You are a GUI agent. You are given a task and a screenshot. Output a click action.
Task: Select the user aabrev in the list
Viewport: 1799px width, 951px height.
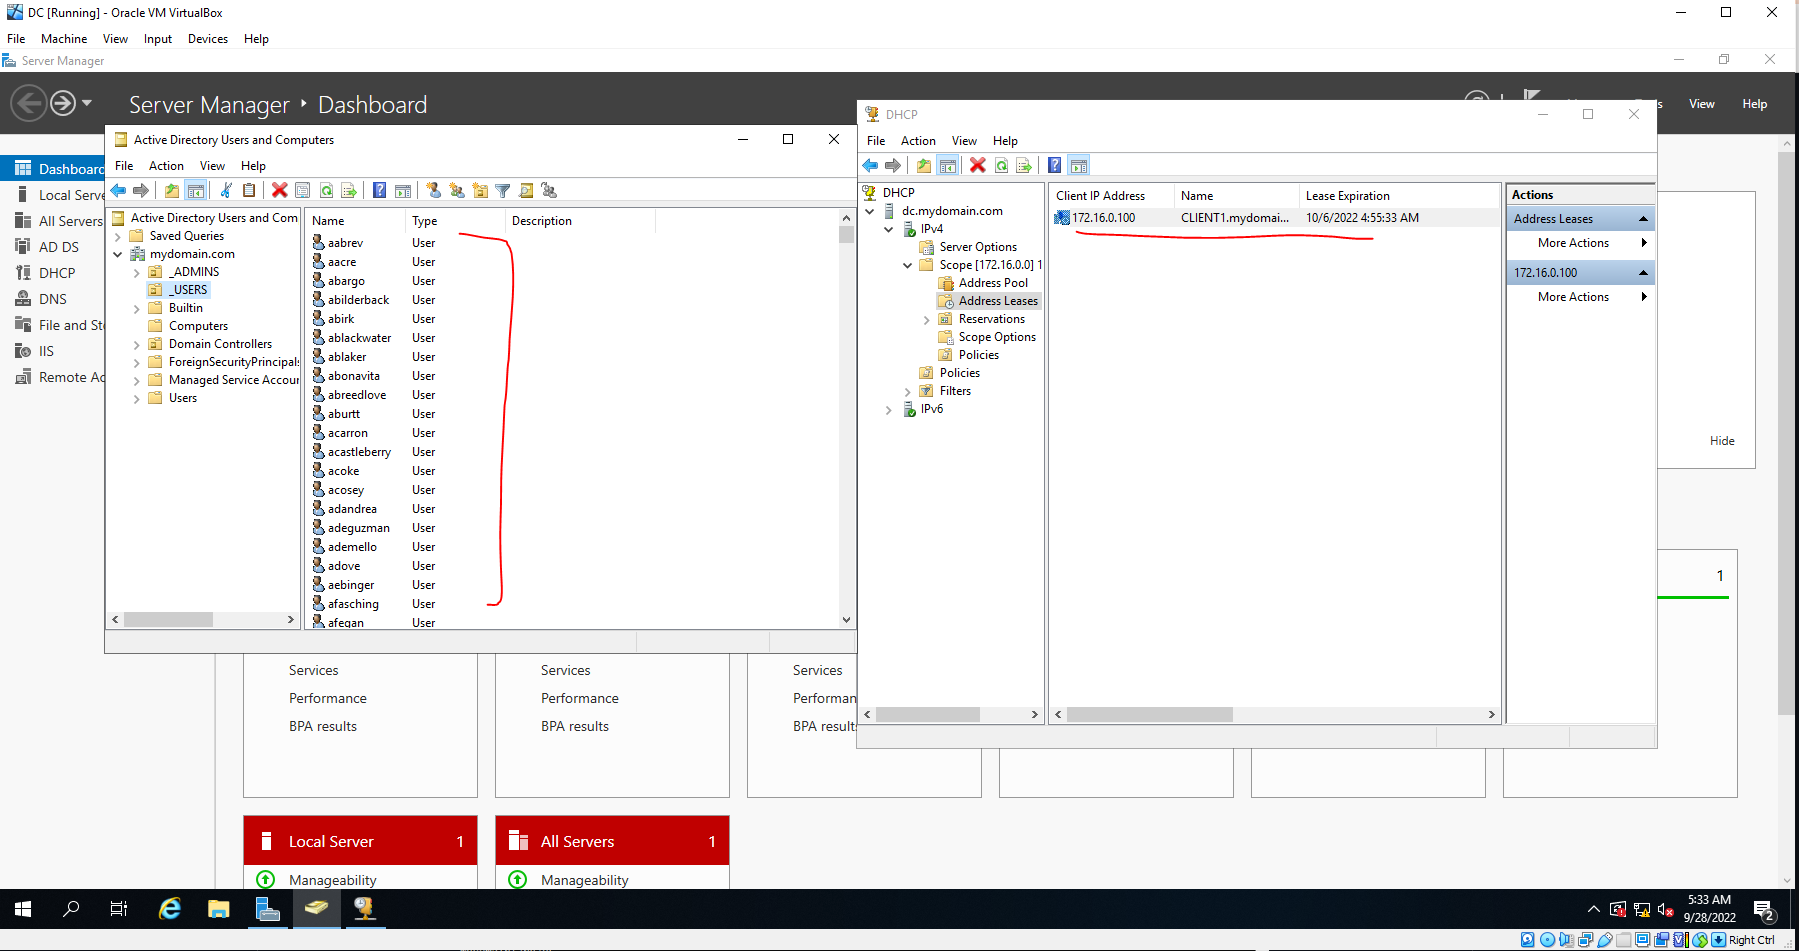click(x=345, y=243)
